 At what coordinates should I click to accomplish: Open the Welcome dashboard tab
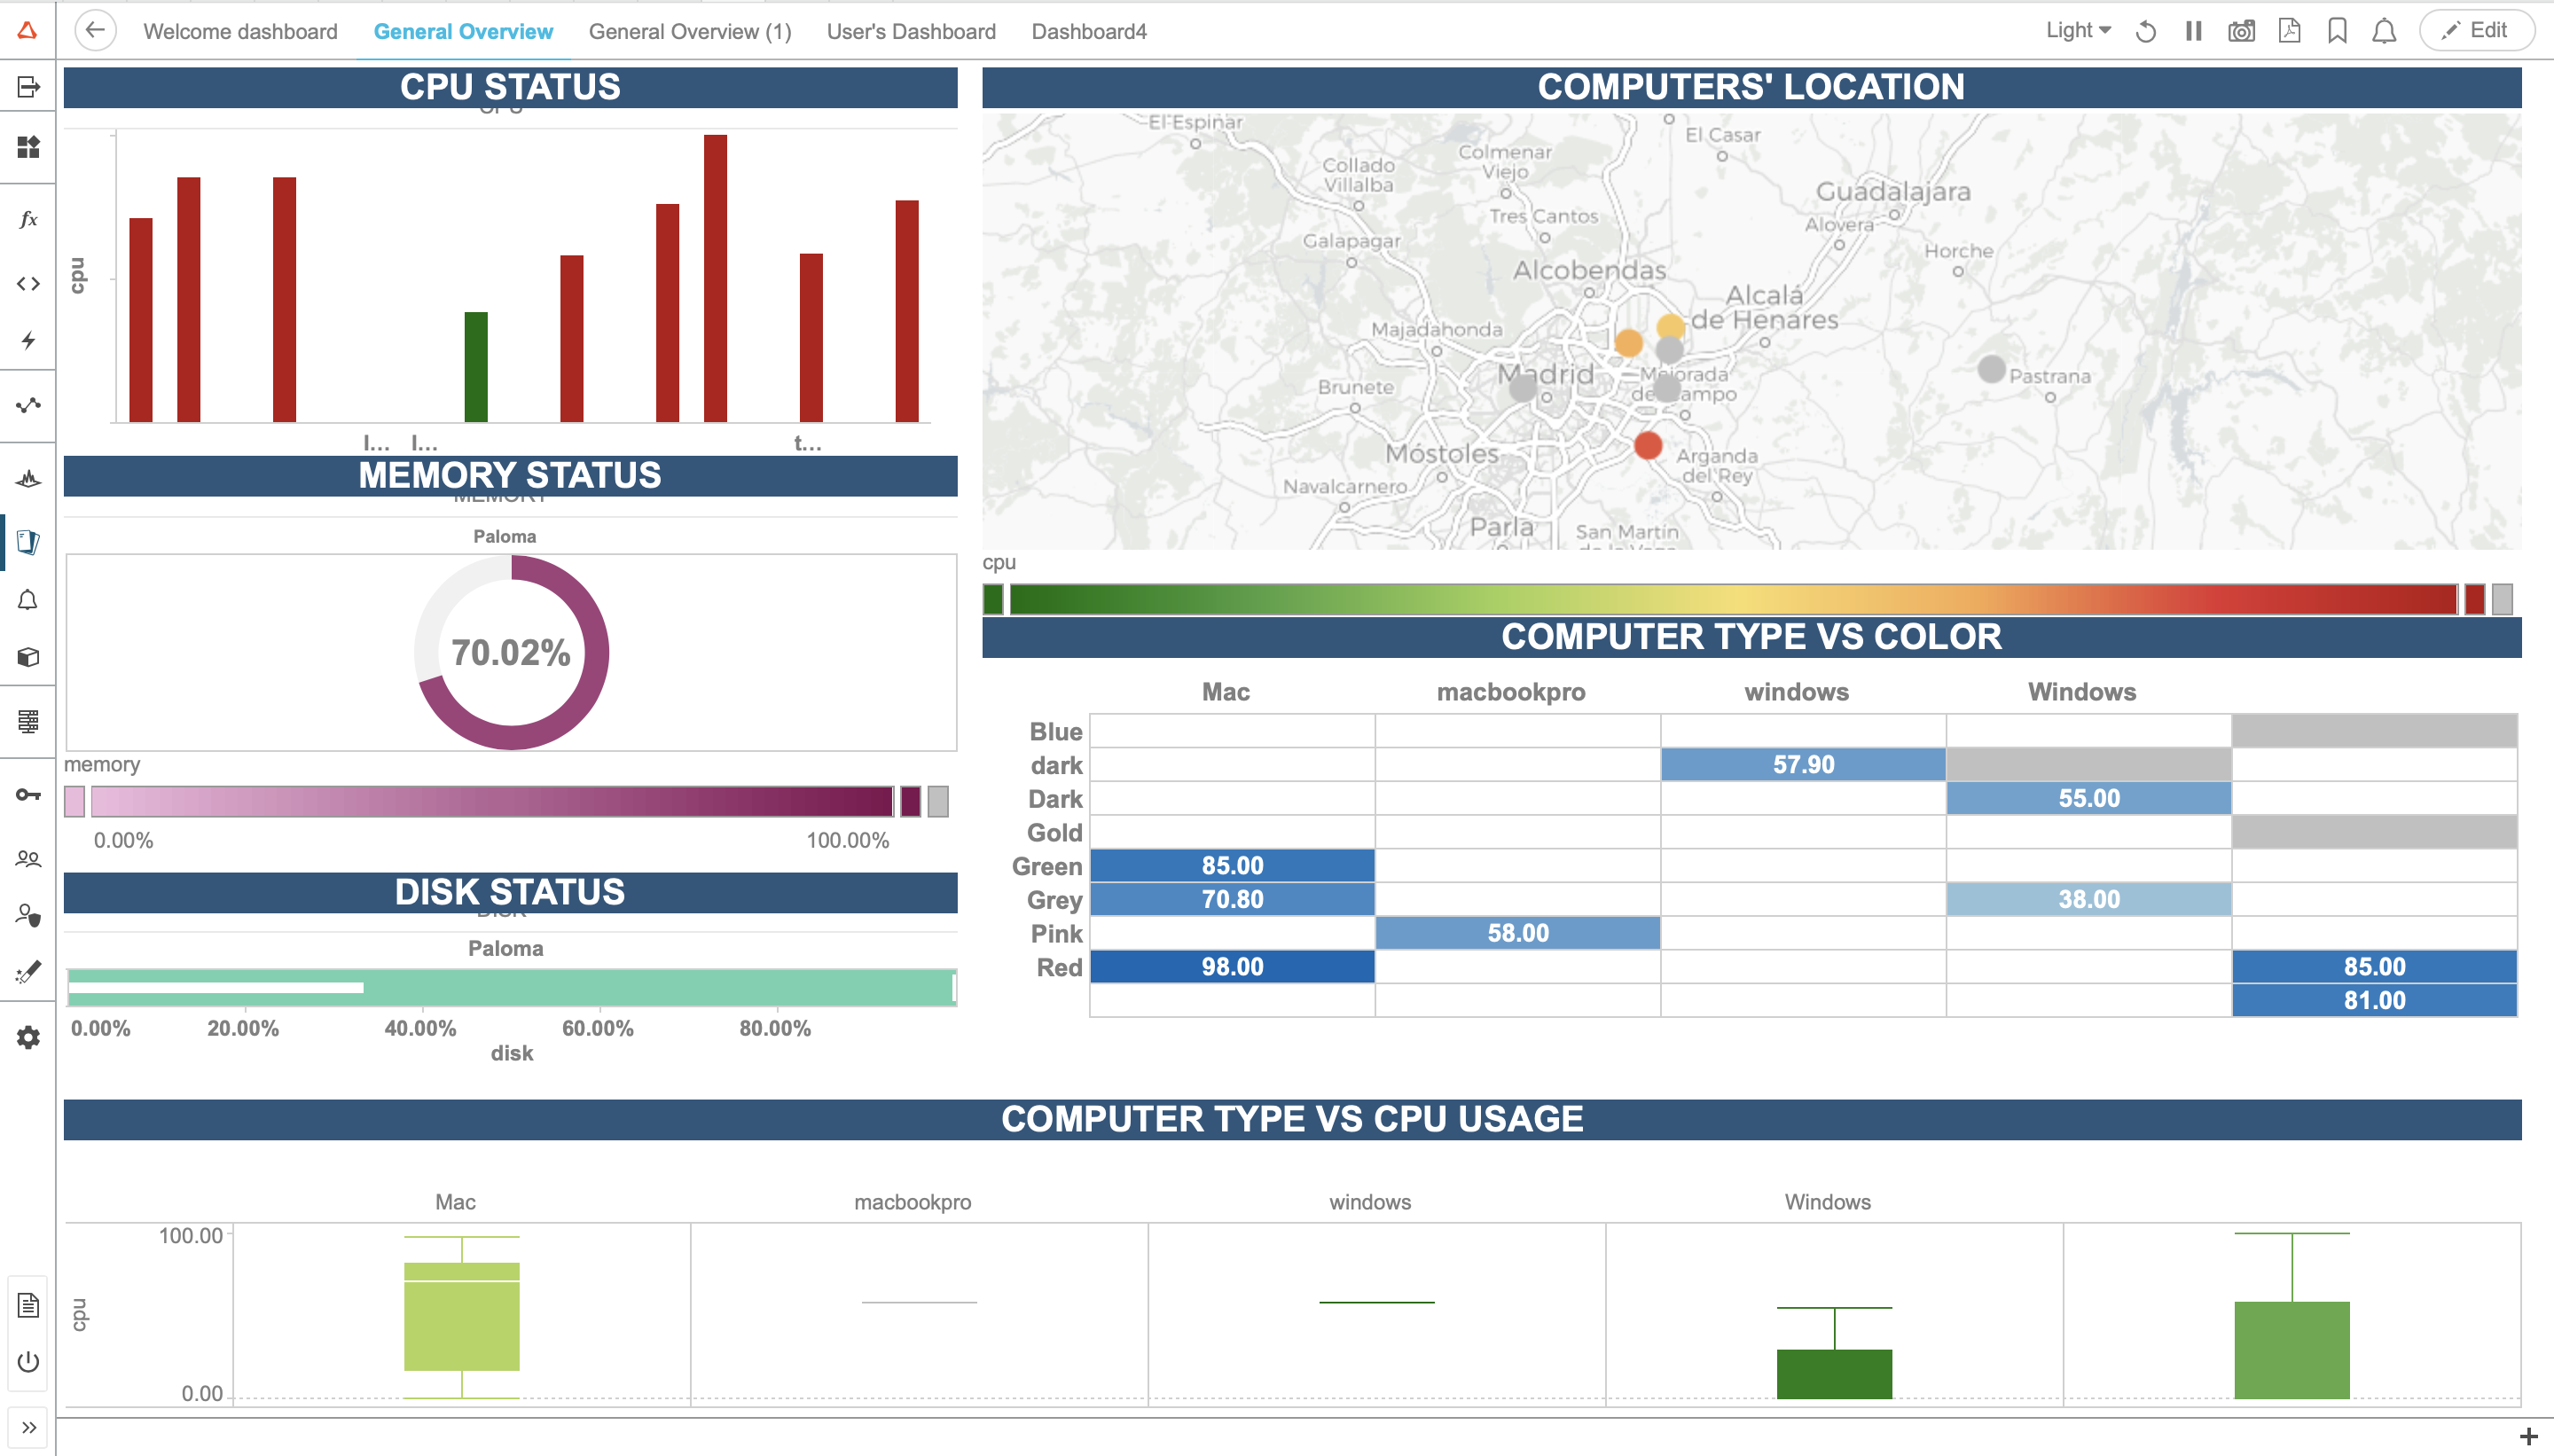coord(240,31)
